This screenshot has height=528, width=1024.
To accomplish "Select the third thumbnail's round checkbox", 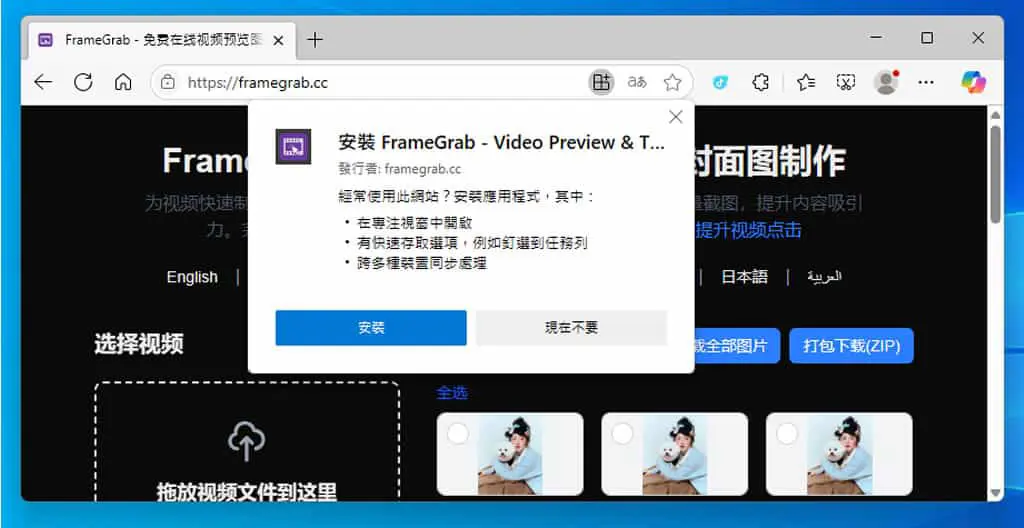I will 787,433.
